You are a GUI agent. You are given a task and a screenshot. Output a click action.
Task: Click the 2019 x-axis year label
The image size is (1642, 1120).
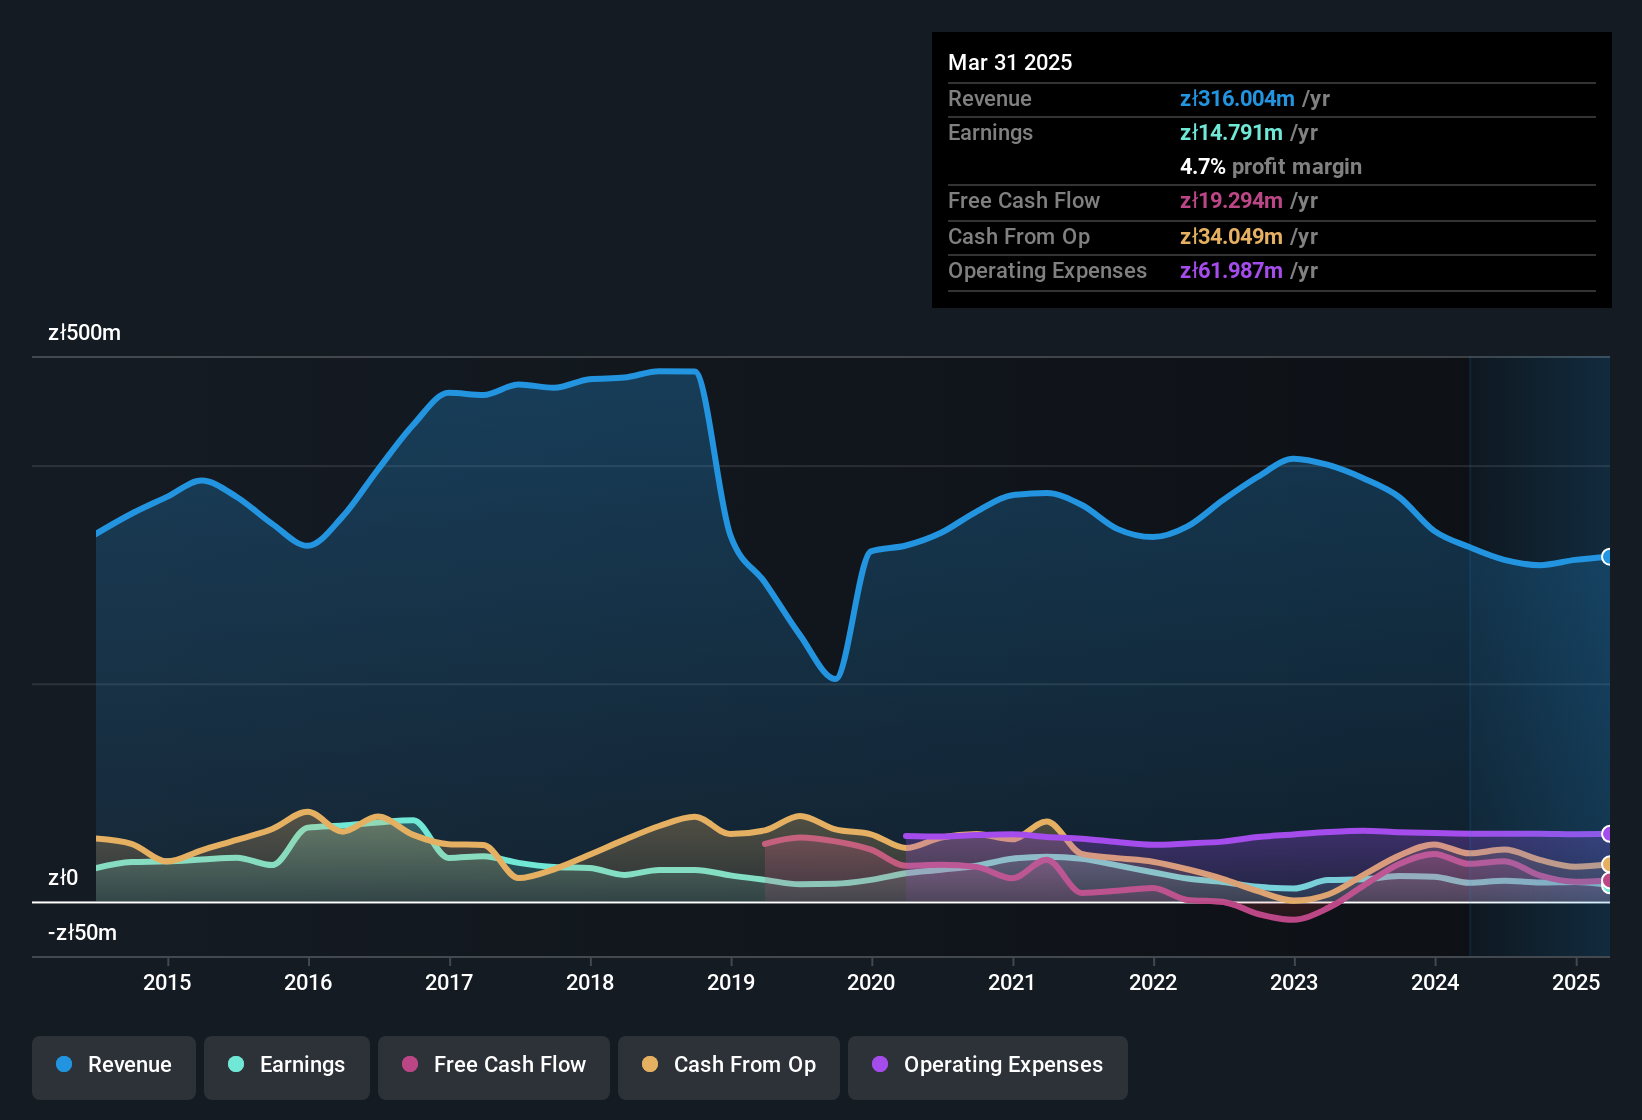(731, 982)
